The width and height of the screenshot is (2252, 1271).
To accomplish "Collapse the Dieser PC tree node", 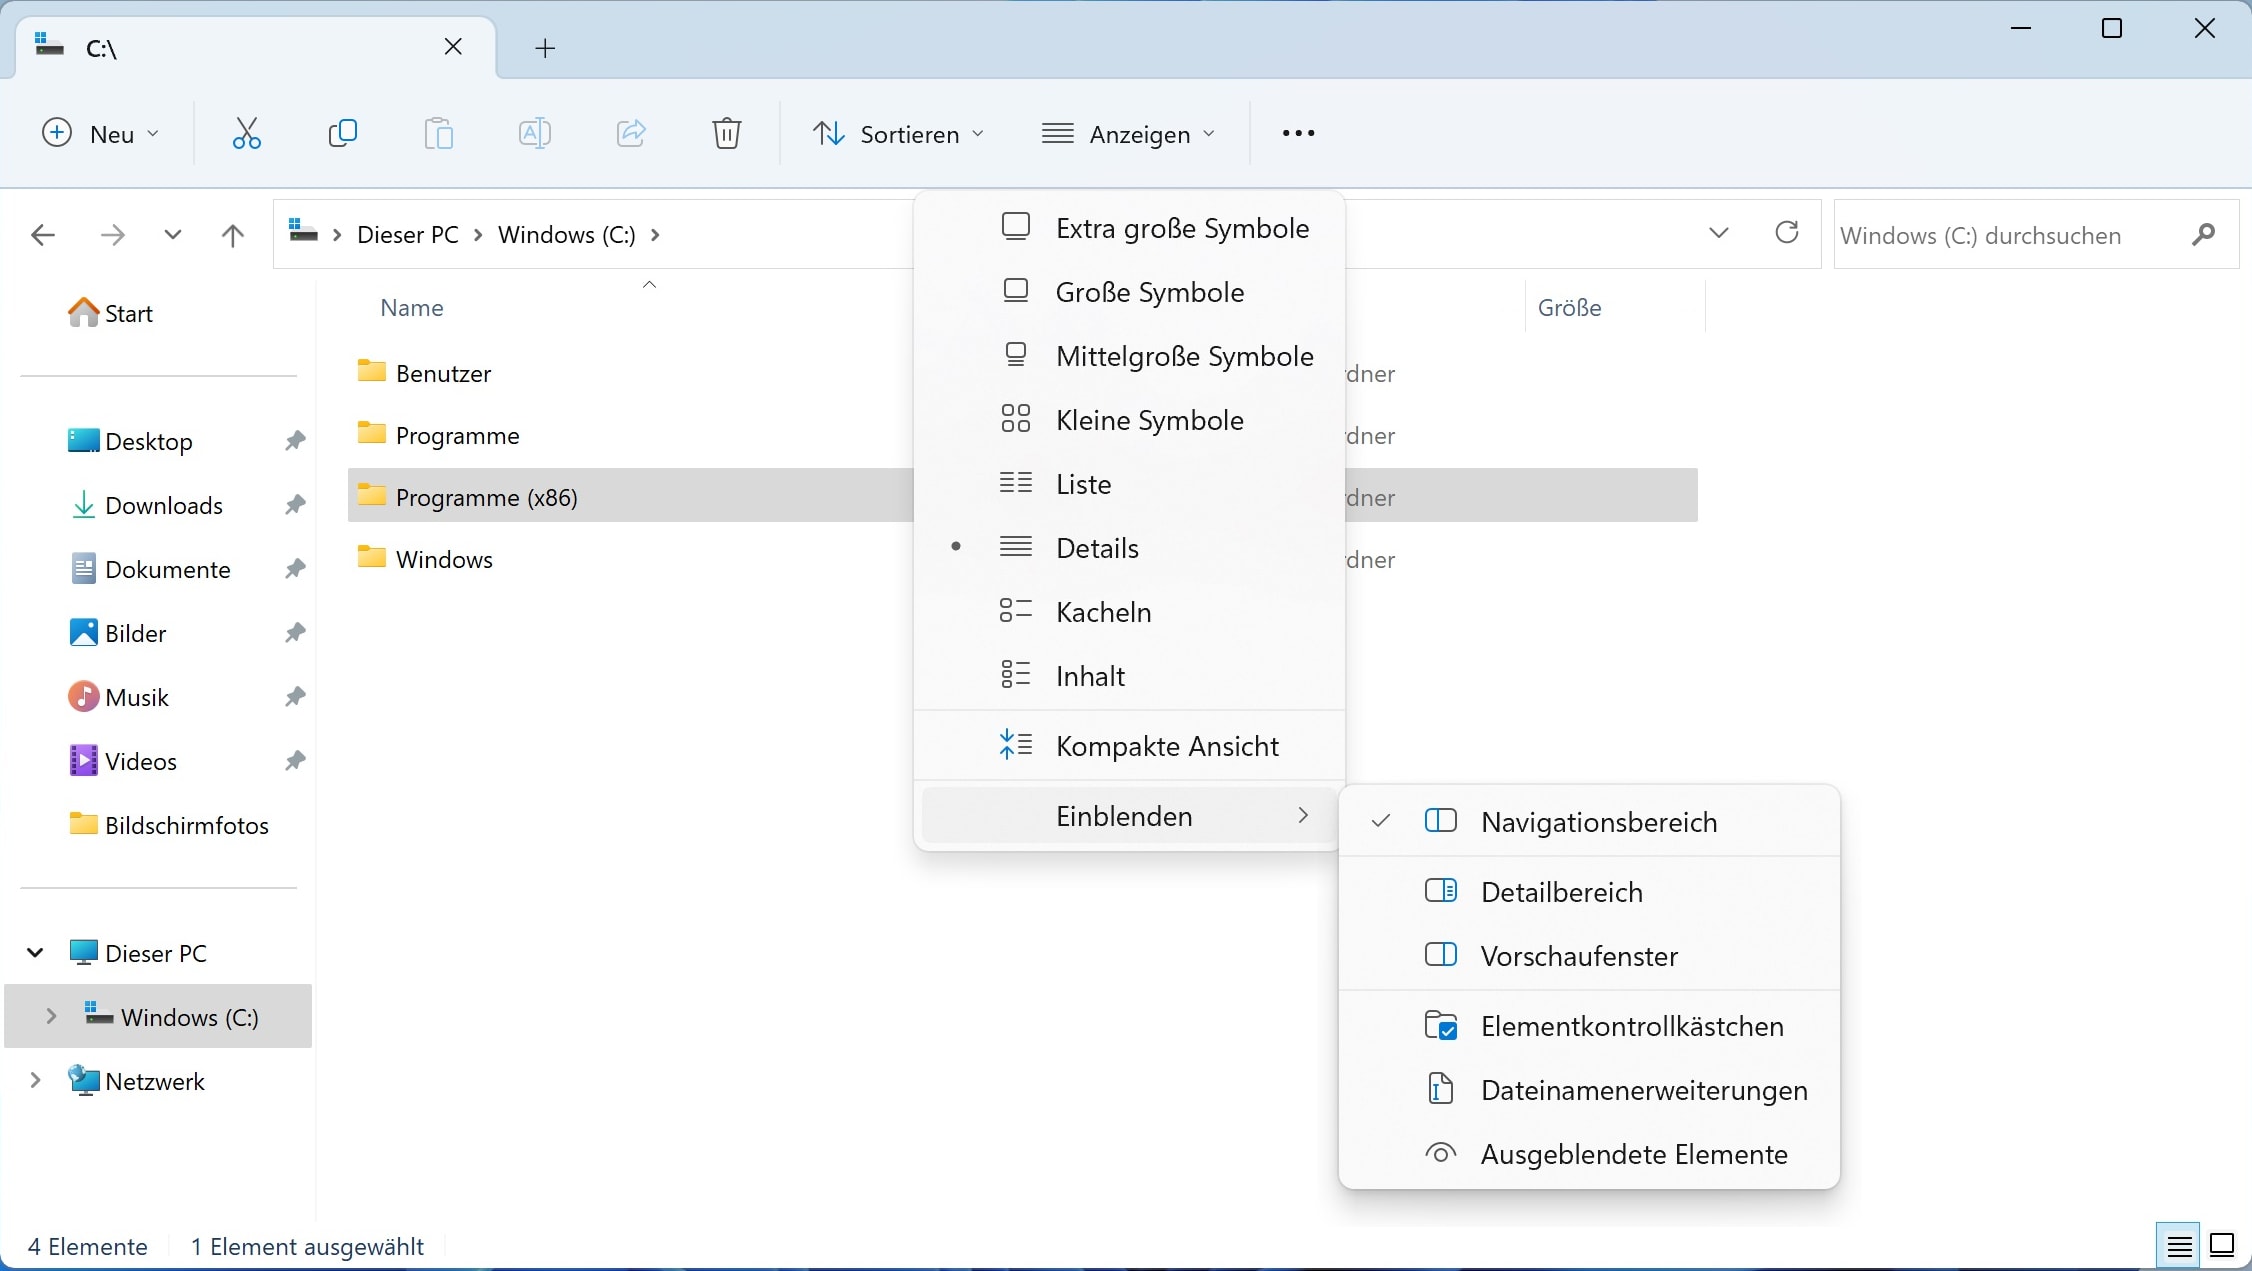I will coord(35,952).
